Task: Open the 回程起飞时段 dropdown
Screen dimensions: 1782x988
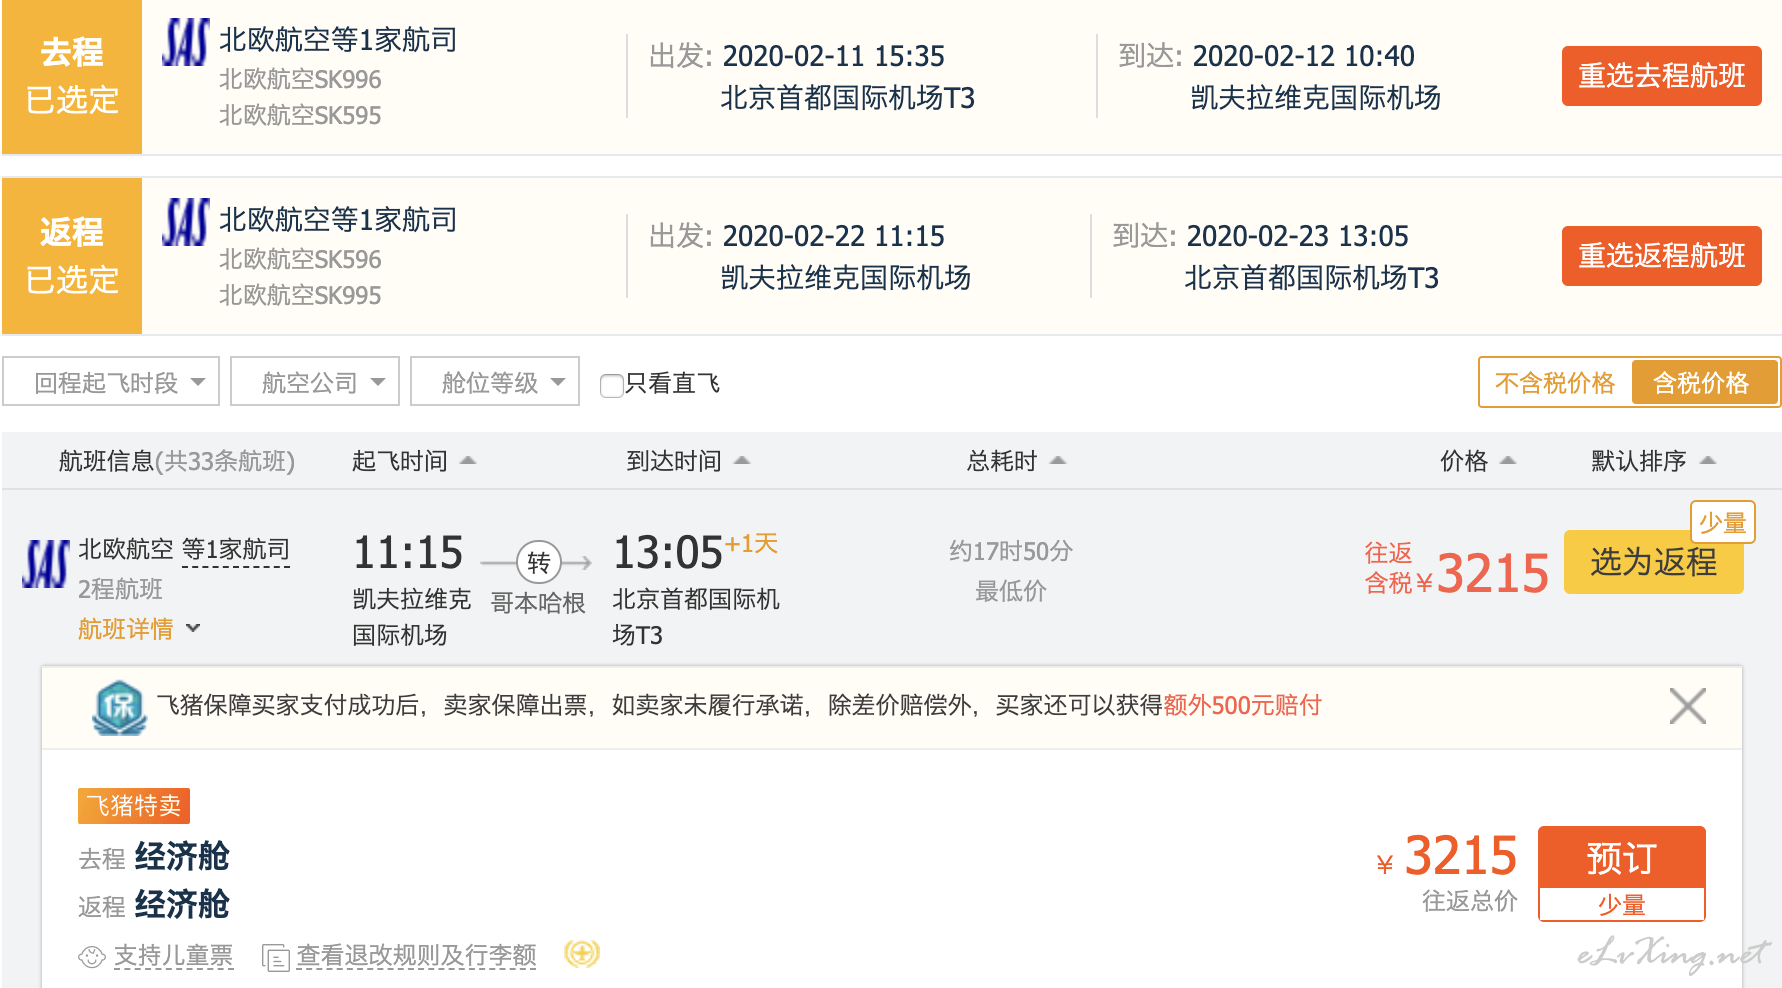Action: (x=111, y=382)
